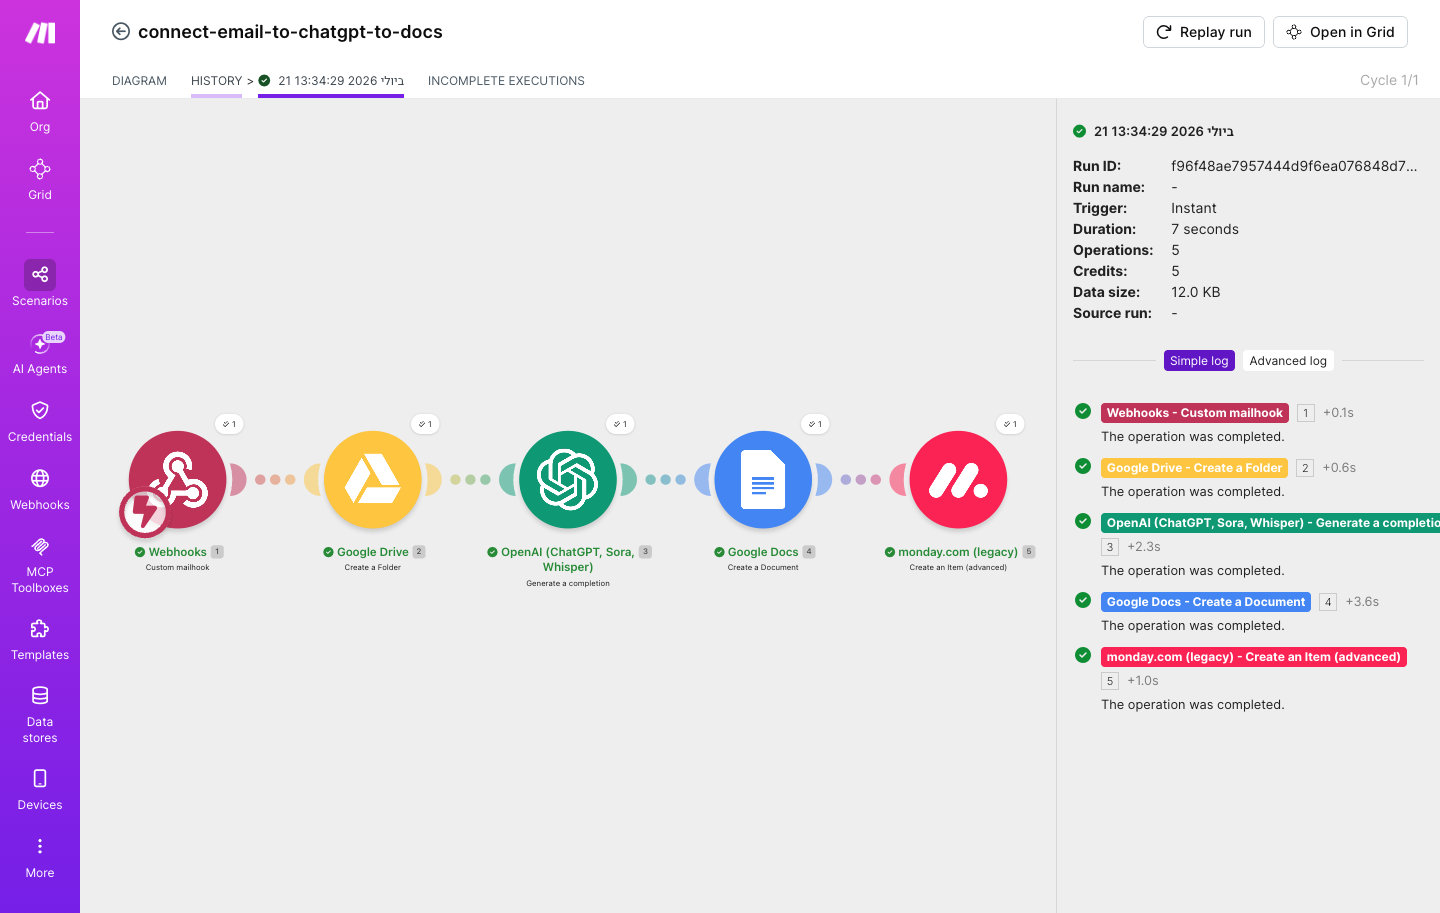Click the Data size value 12.0 KB
The height and width of the screenshot is (913, 1440).
(1196, 292)
